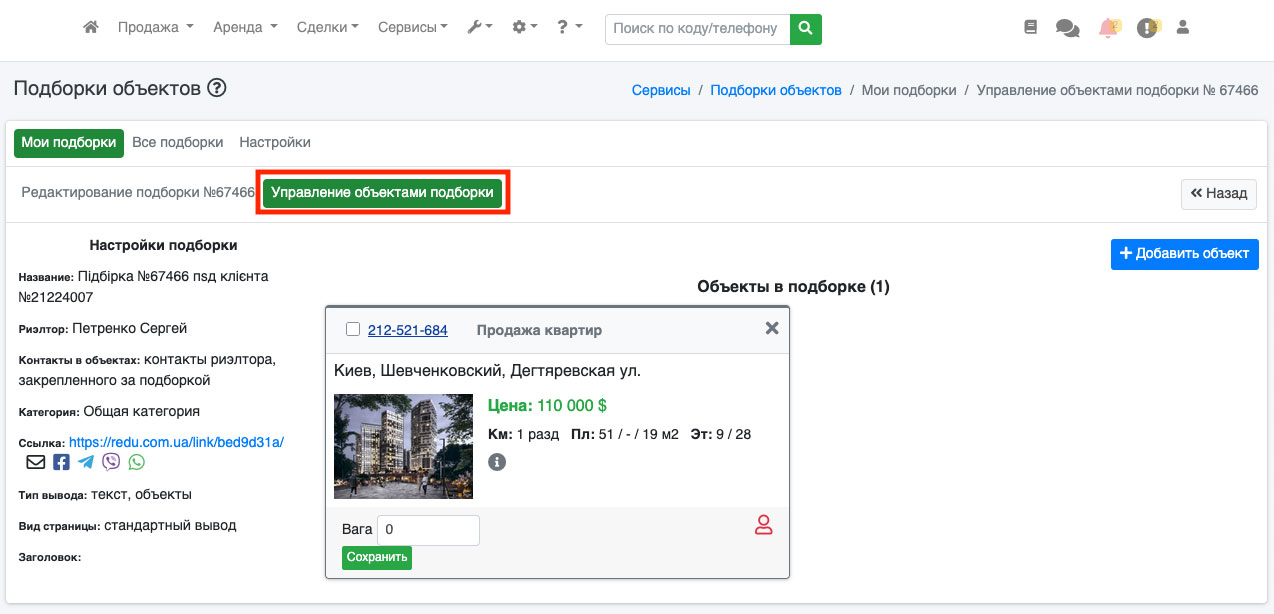Share the selection link on Facebook
The image size is (1274, 614).
(x=61, y=462)
